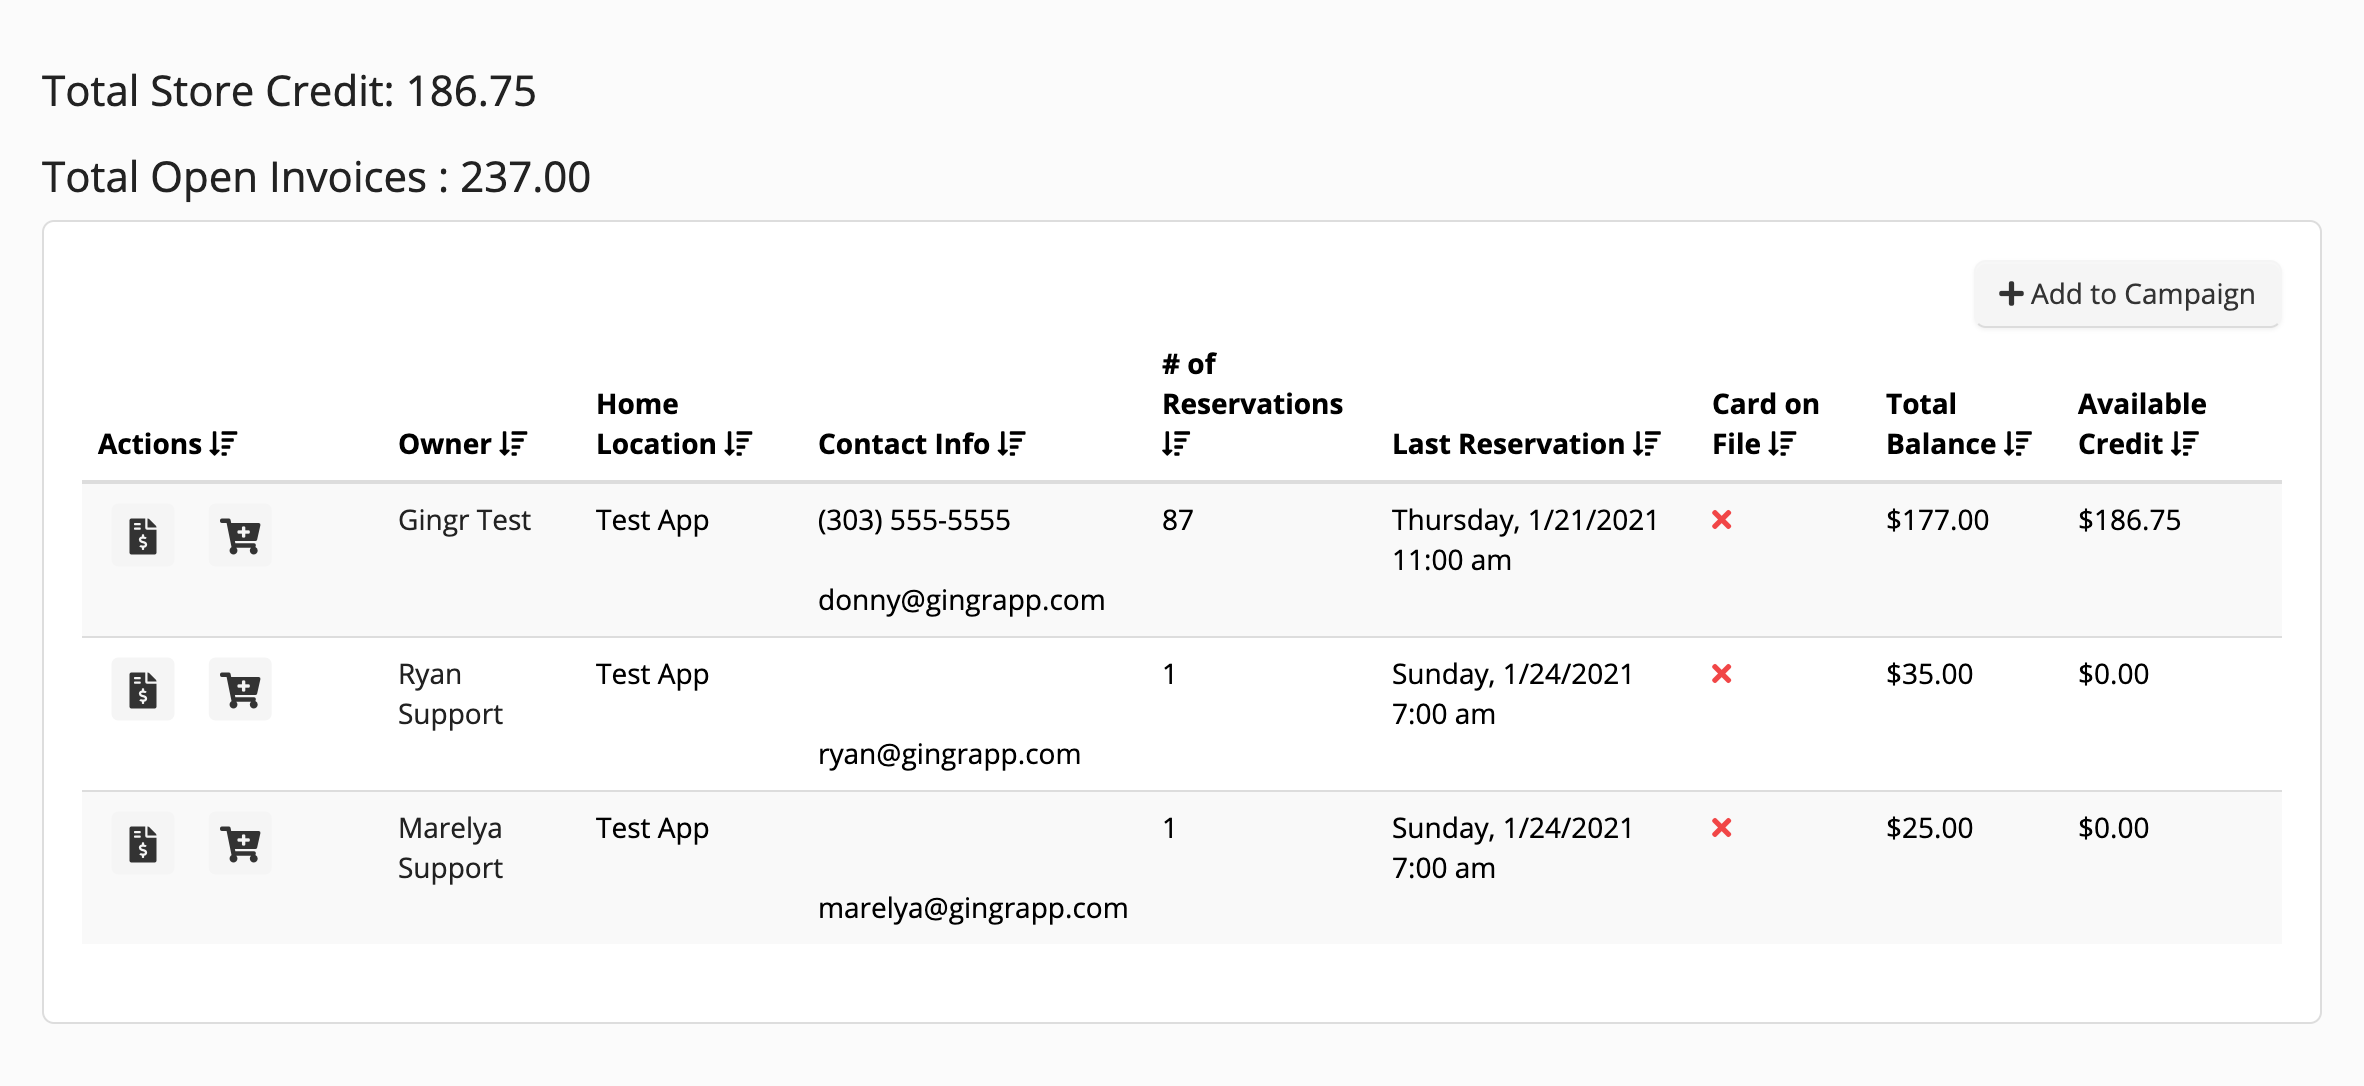Image resolution: width=2364 pixels, height=1086 pixels.
Task: Open the invoice icon for Gingr Test
Action: [x=142, y=535]
